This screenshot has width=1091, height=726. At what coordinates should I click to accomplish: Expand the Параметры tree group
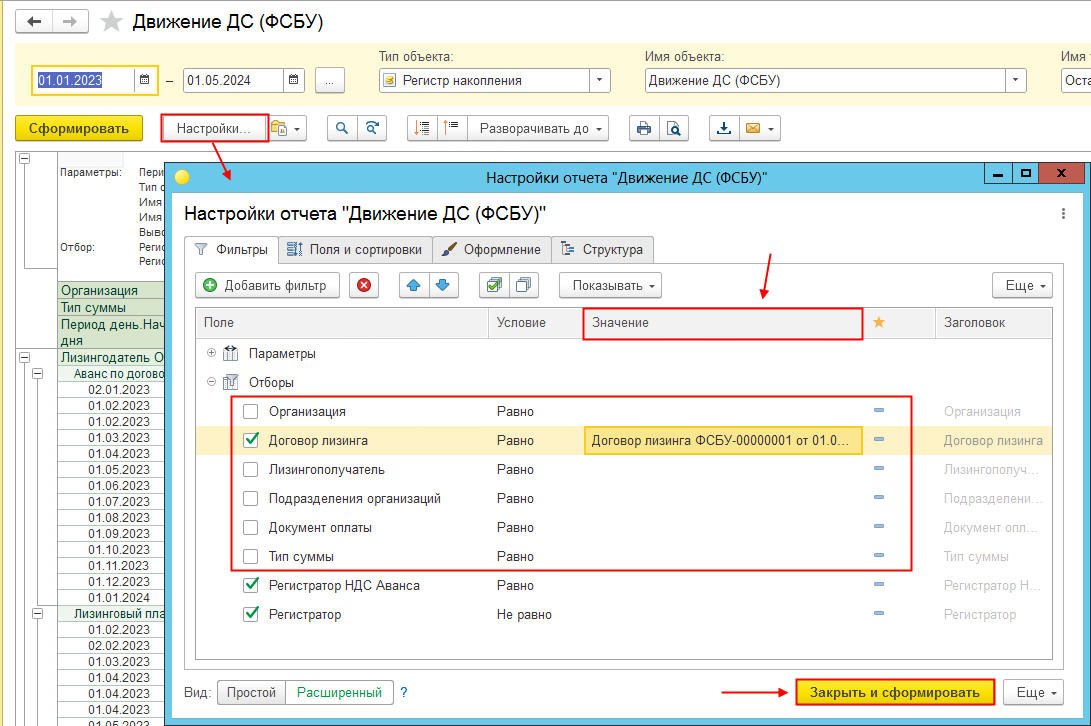coord(211,353)
